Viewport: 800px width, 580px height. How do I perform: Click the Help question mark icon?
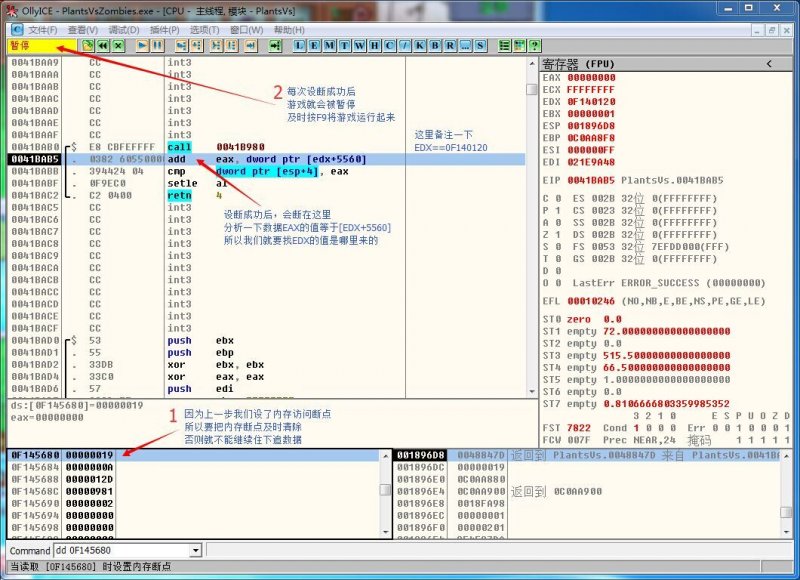pyautogui.click(x=534, y=46)
